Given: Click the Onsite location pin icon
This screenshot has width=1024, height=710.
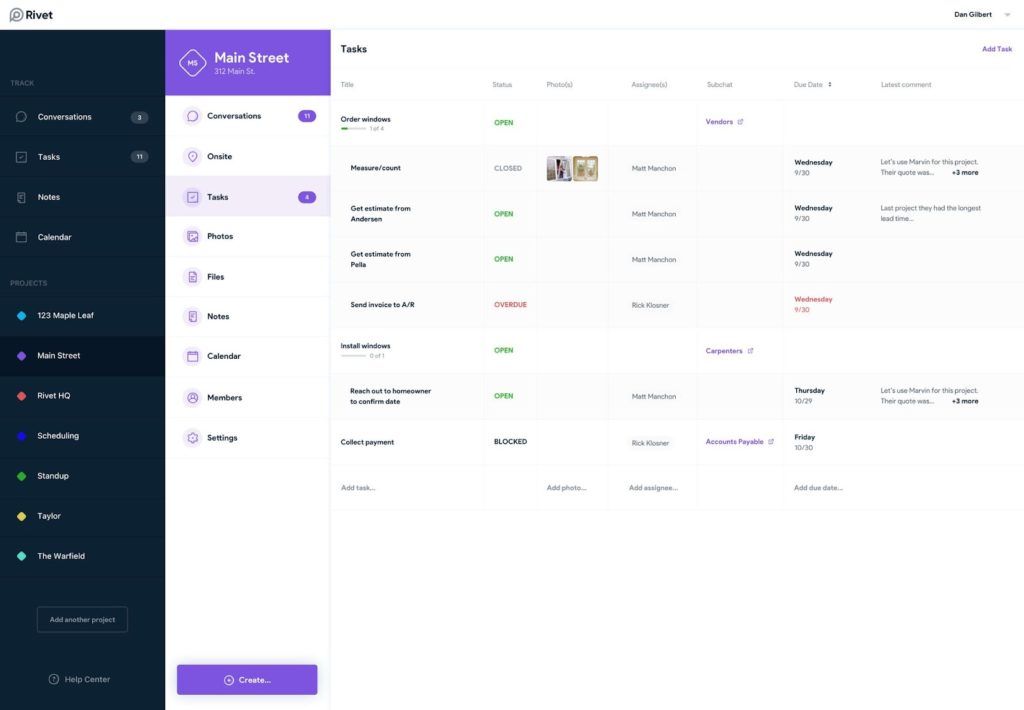Looking at the screenshot, I should click(x=193, y=157).
